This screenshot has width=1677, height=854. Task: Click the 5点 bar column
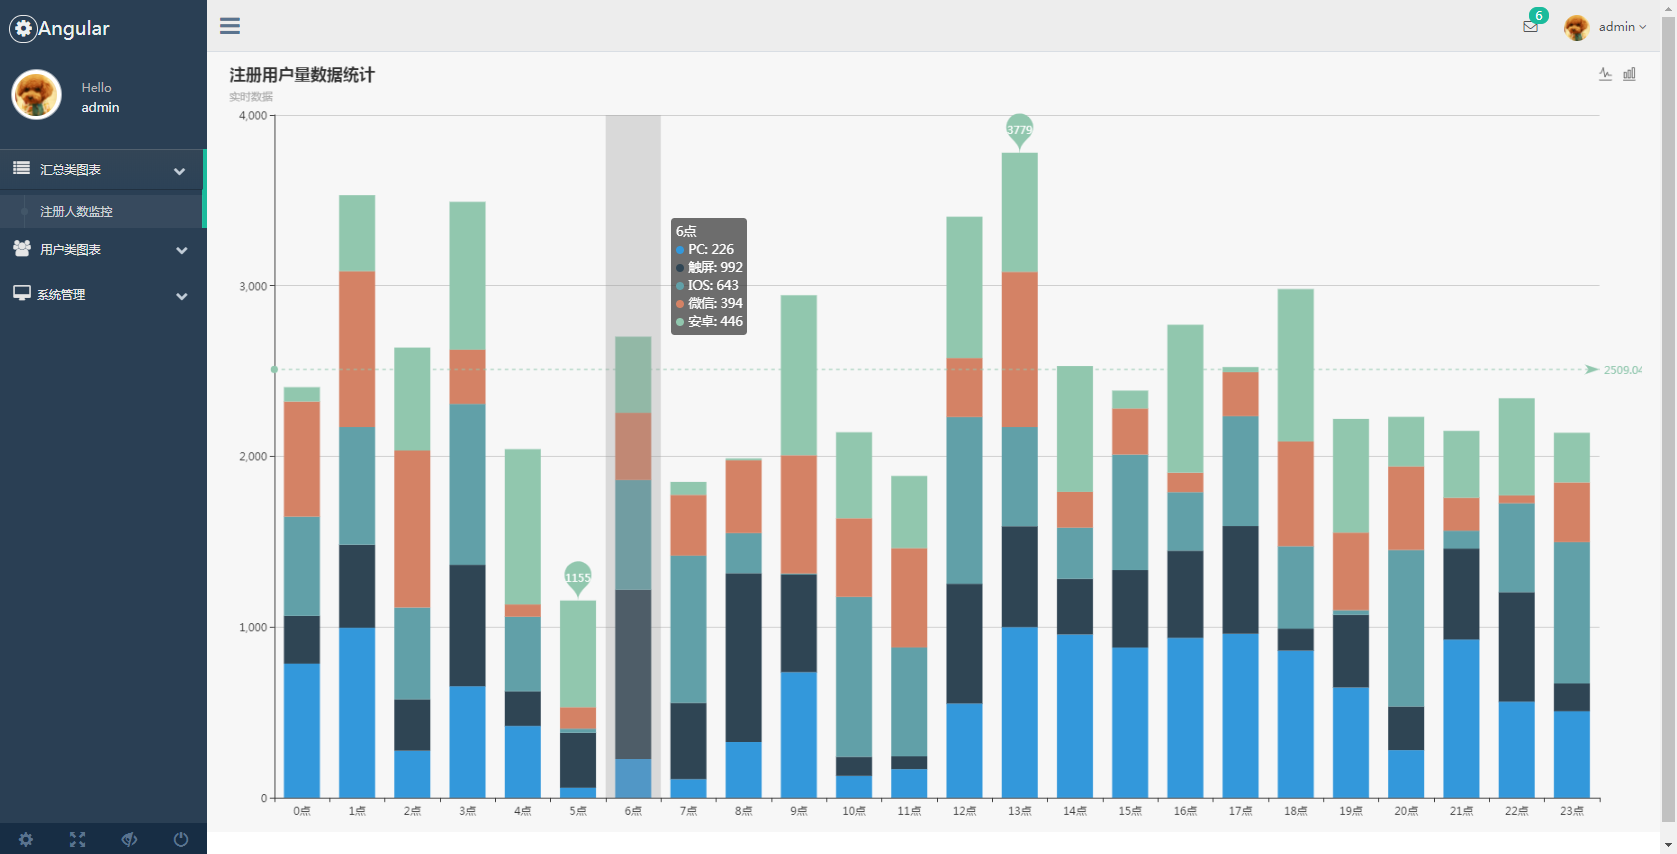tap(578, 699)
